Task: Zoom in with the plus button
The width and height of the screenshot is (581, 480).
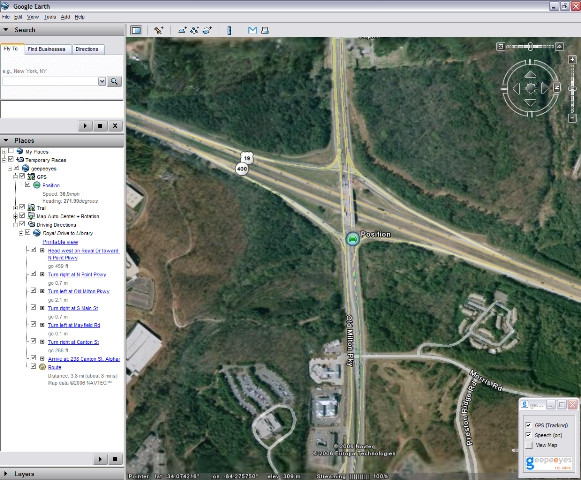Action: tap(572, 59)
